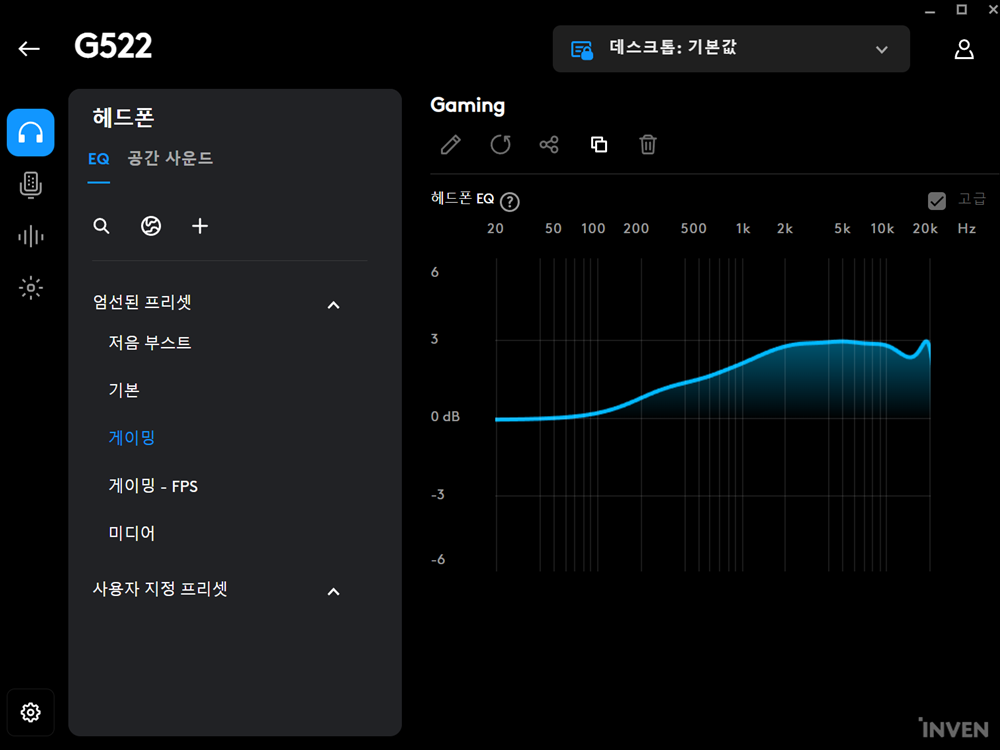This screenshot has height=750, width=1000.
Task: Click the 10k frequency label
Action: (x=882, y=228)
